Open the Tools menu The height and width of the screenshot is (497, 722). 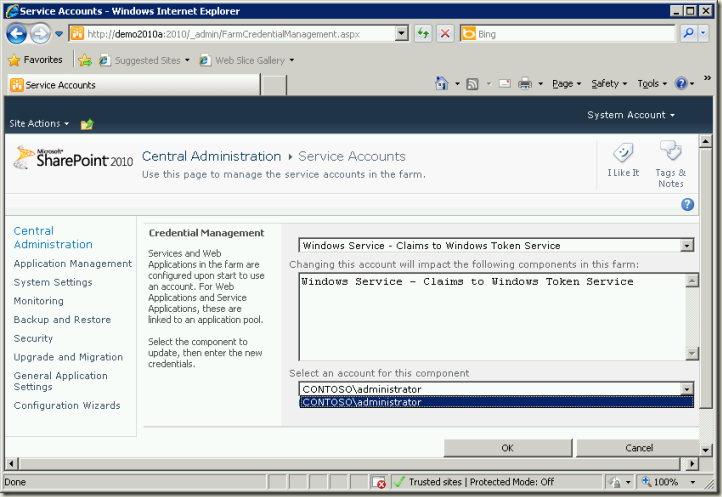point(652,83)
